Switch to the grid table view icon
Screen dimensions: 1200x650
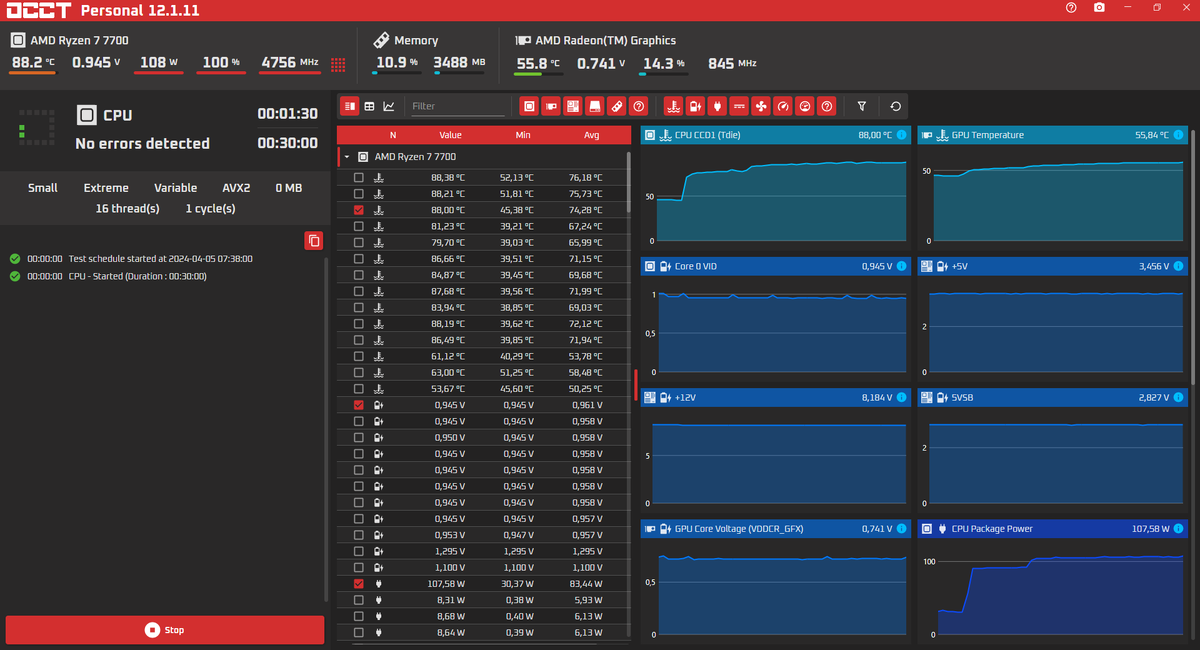369,106
